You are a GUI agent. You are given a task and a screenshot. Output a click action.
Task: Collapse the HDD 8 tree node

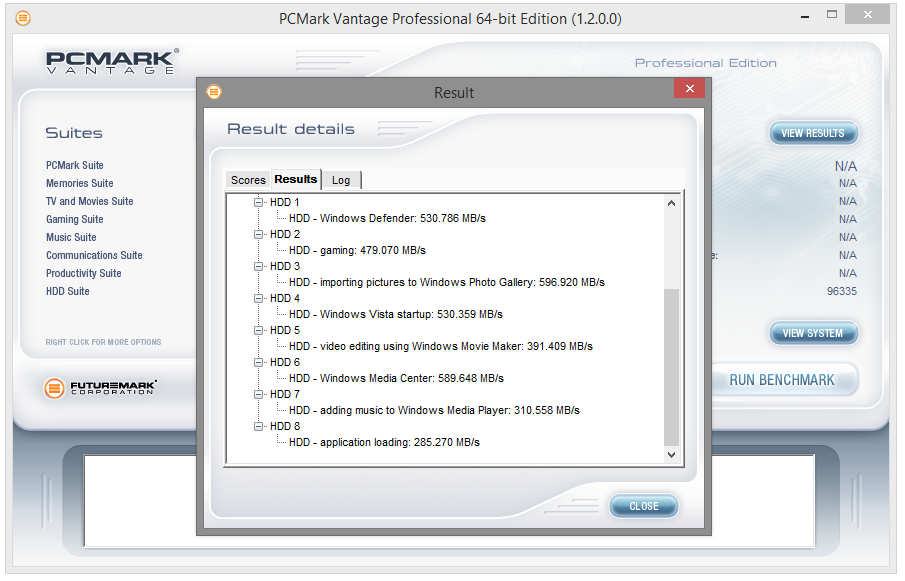[x=259, y=426]
